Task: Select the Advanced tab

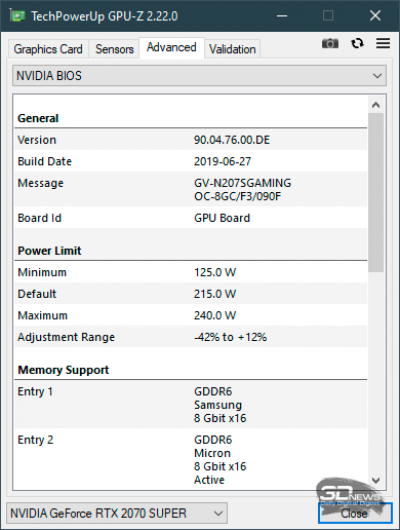Action: tap(171, 48)
